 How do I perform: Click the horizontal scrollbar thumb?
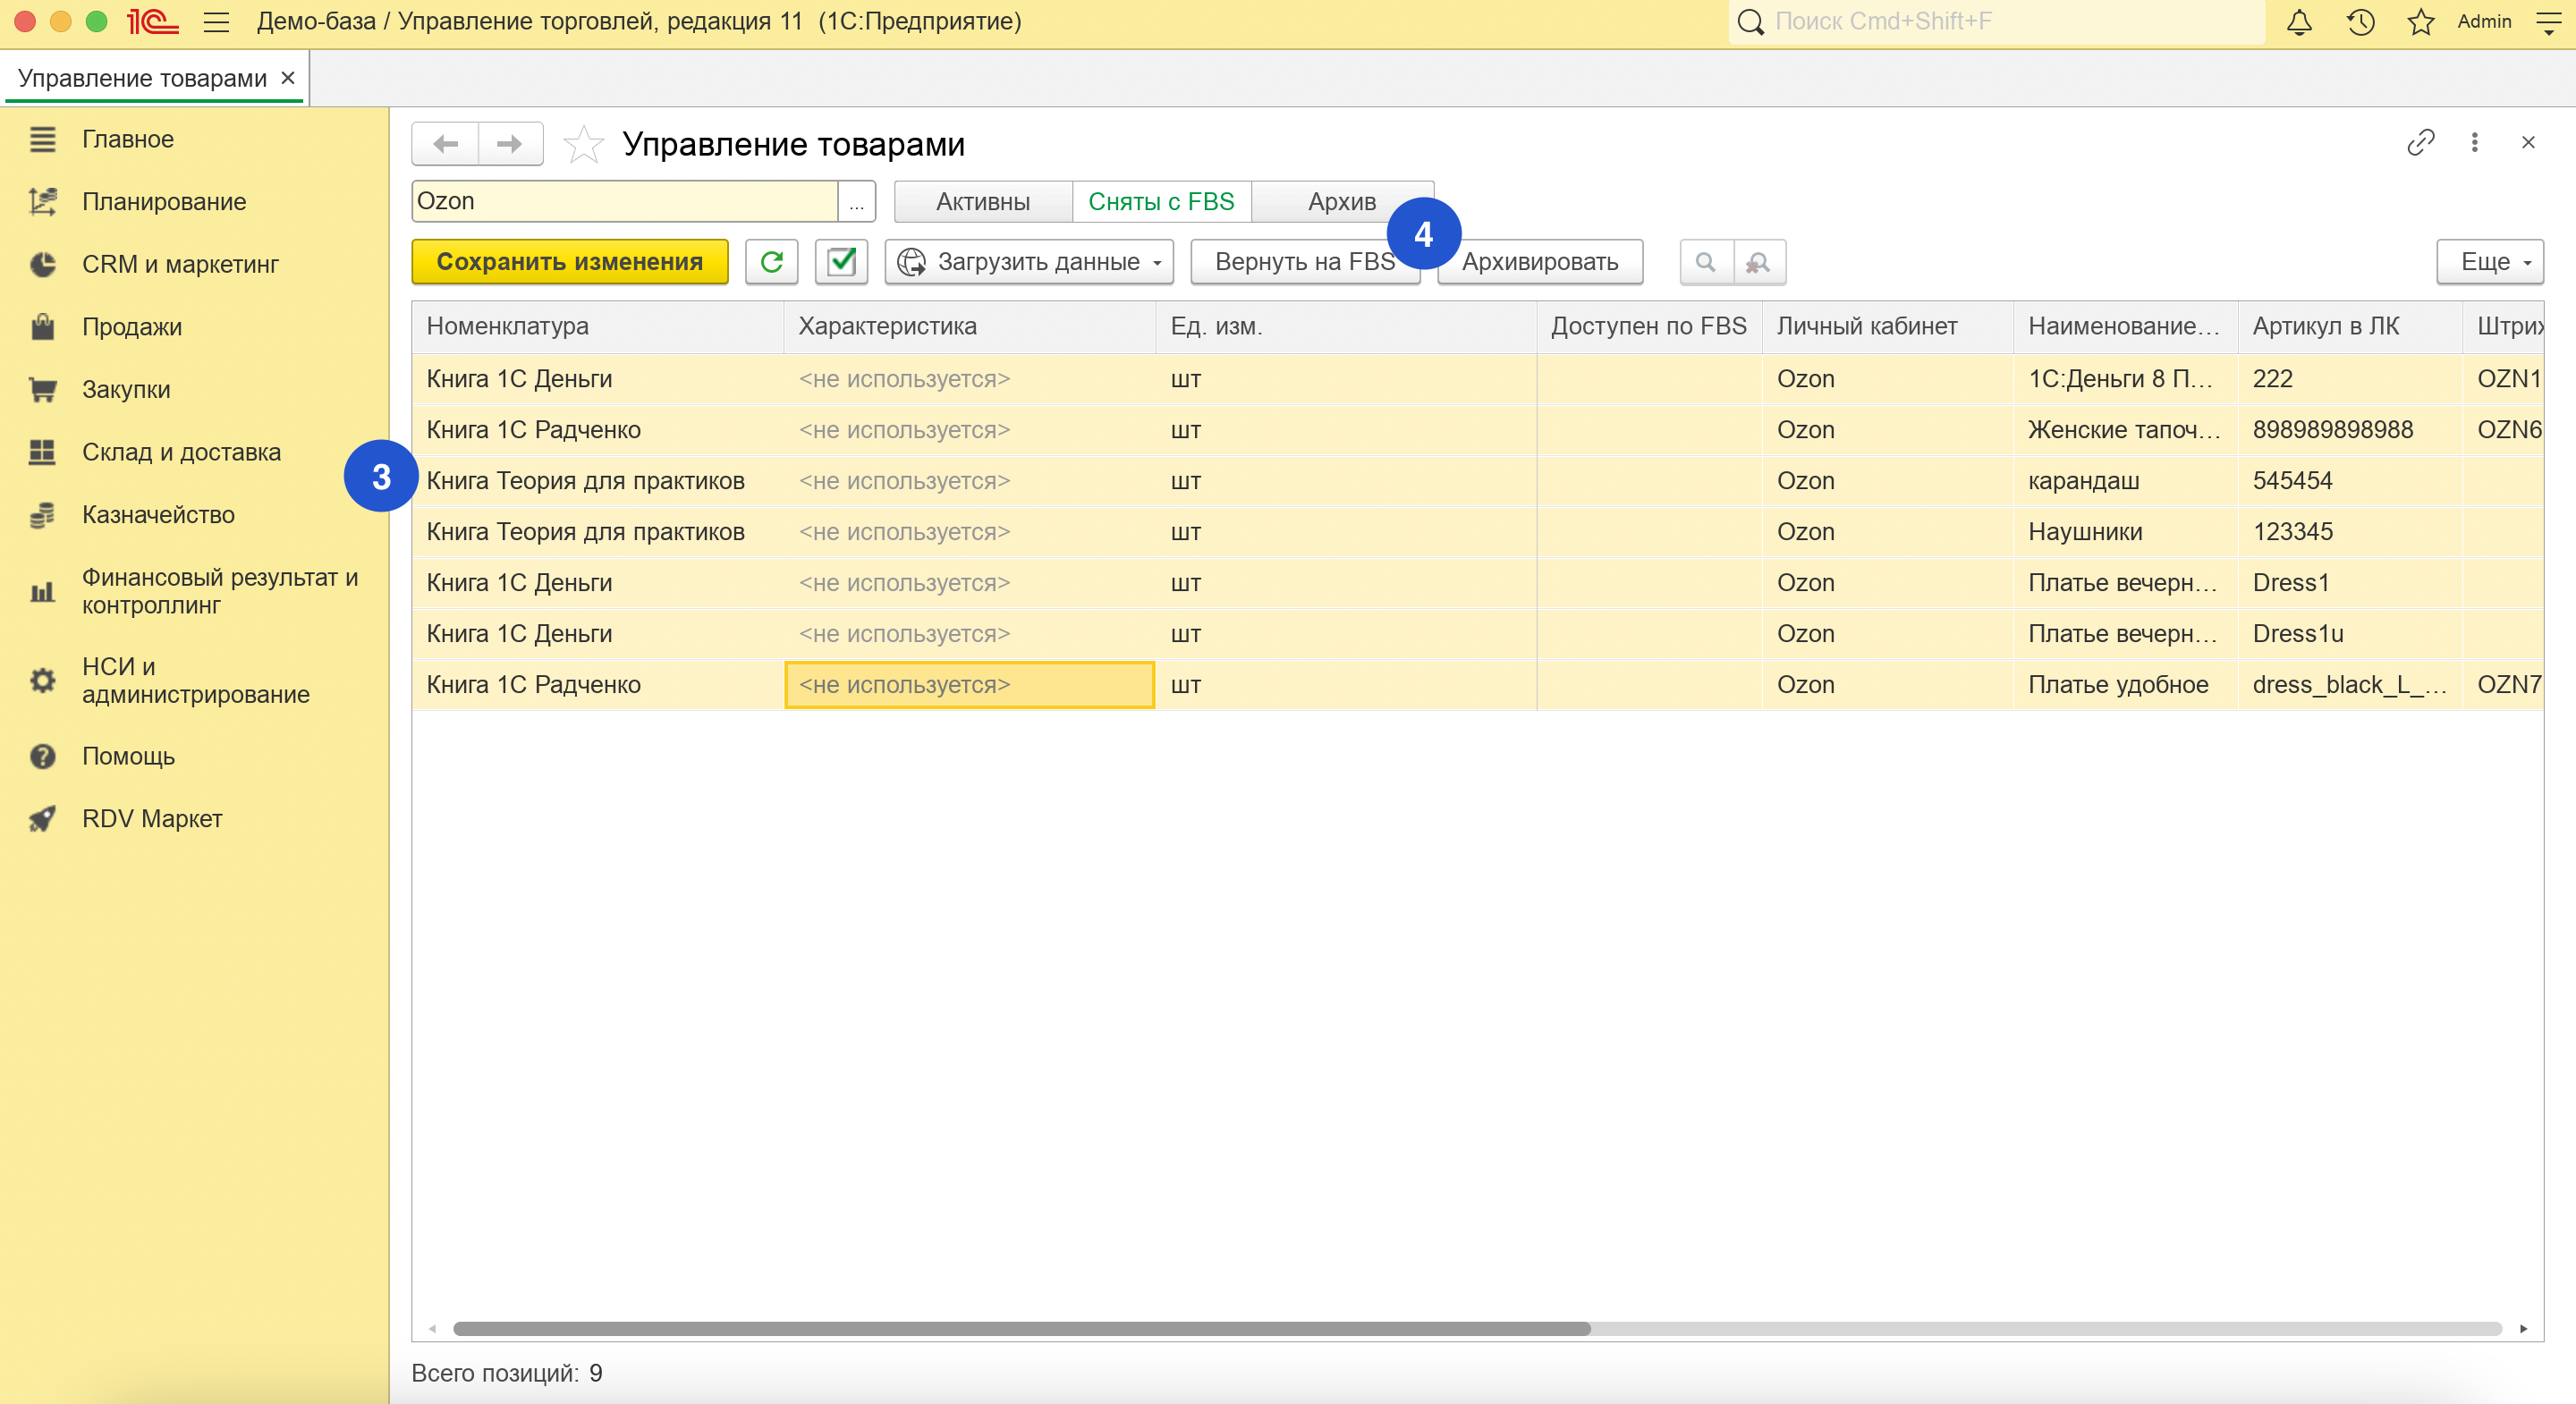pyautogui.click(x=1020, y=1329)
